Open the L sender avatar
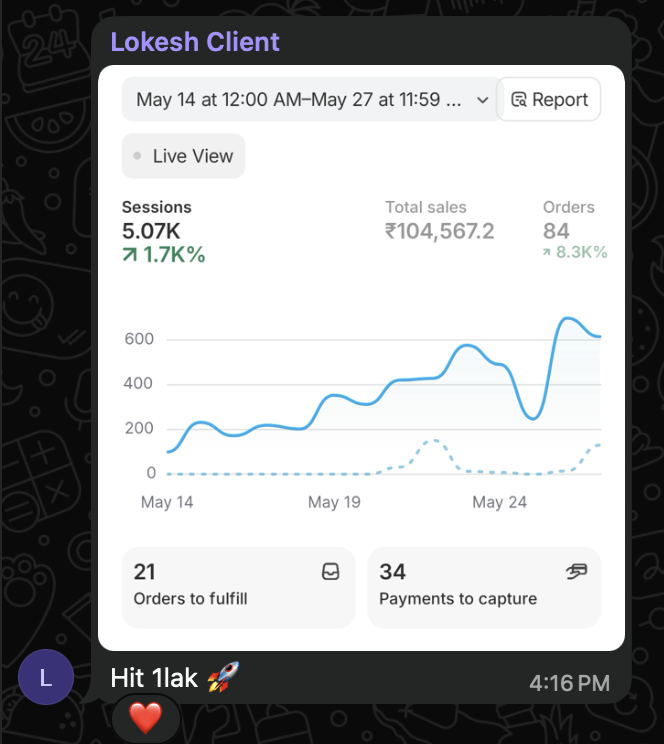 [46, 677]
